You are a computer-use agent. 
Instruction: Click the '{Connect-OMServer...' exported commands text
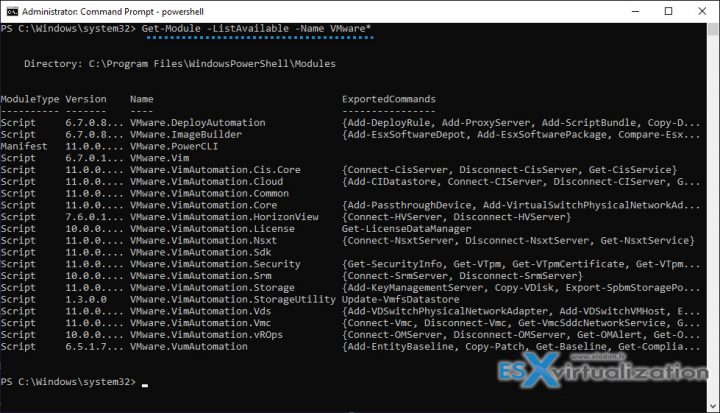[521, 335]
